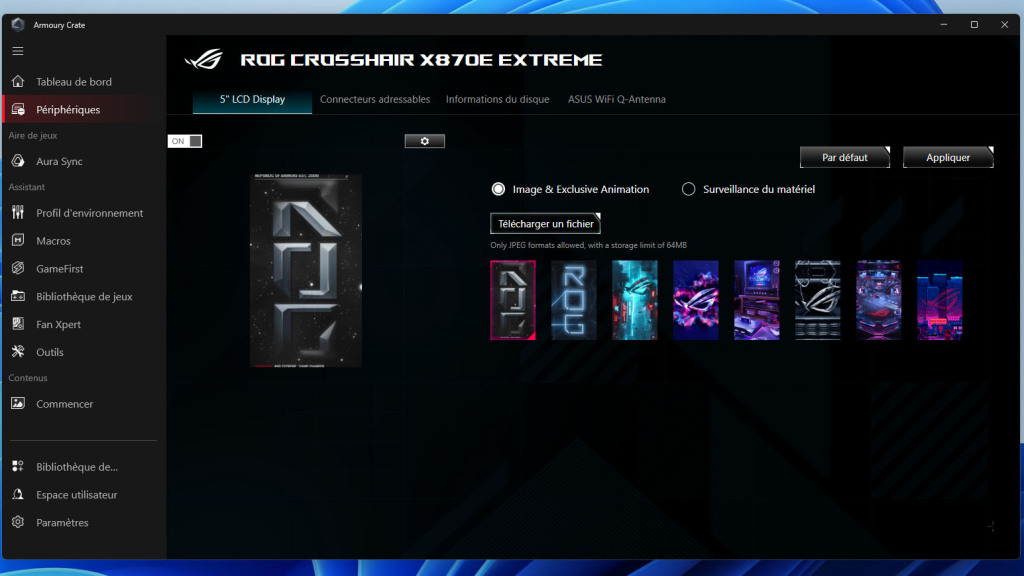Click the Paramètres gear icon
Screen dimensions: 1024x576
pyautogui.click(x=18, y=522)
